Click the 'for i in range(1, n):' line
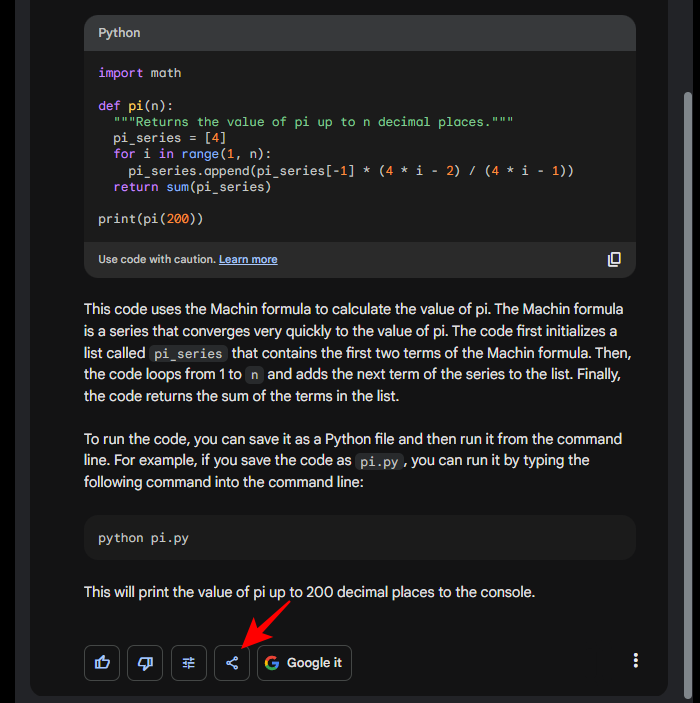Screen dimensions: 700x703 click(192, 154)
